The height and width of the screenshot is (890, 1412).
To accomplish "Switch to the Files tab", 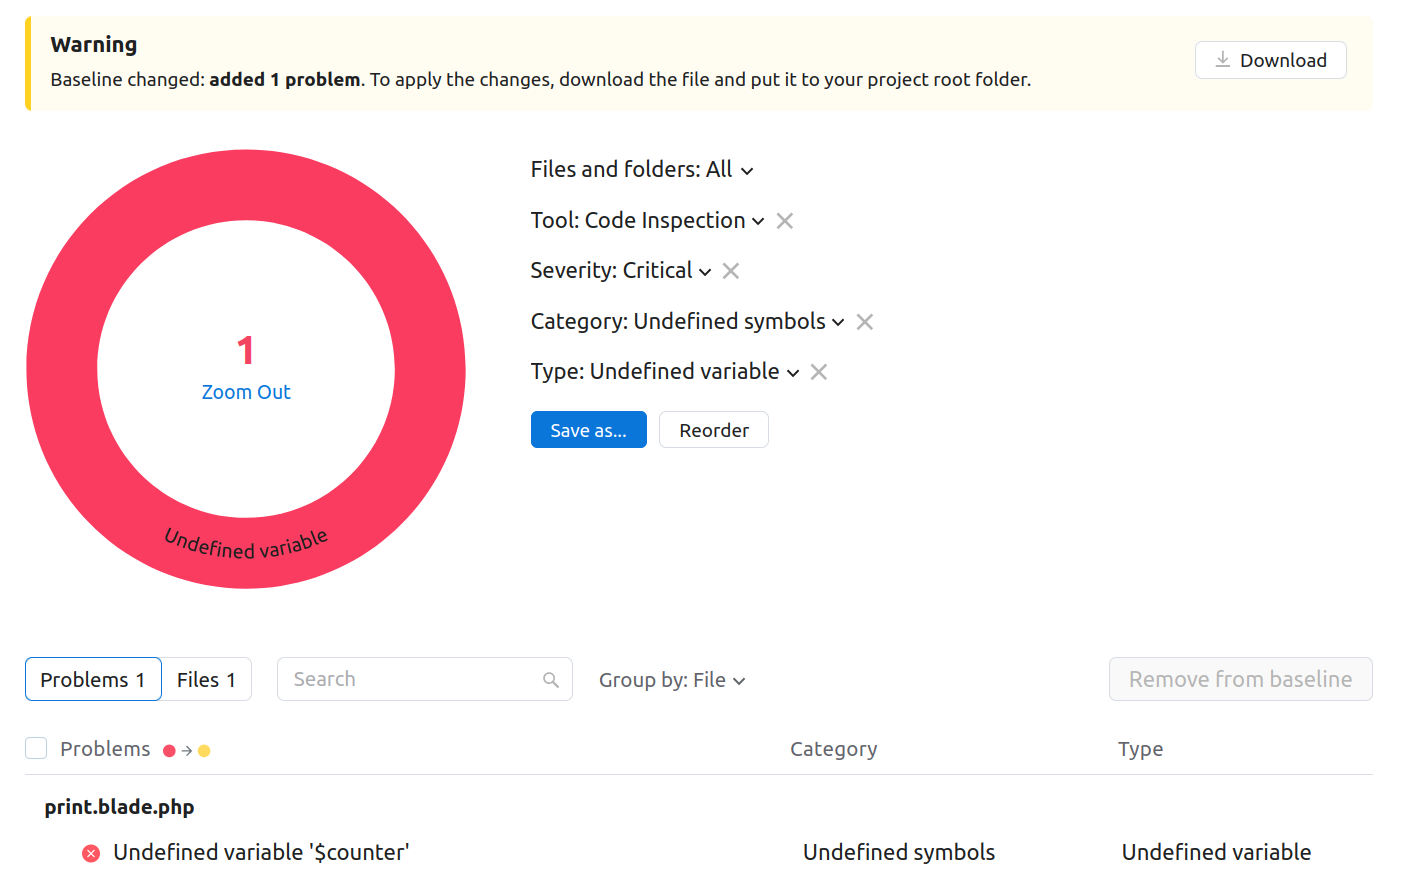I will tap(206, 679).
